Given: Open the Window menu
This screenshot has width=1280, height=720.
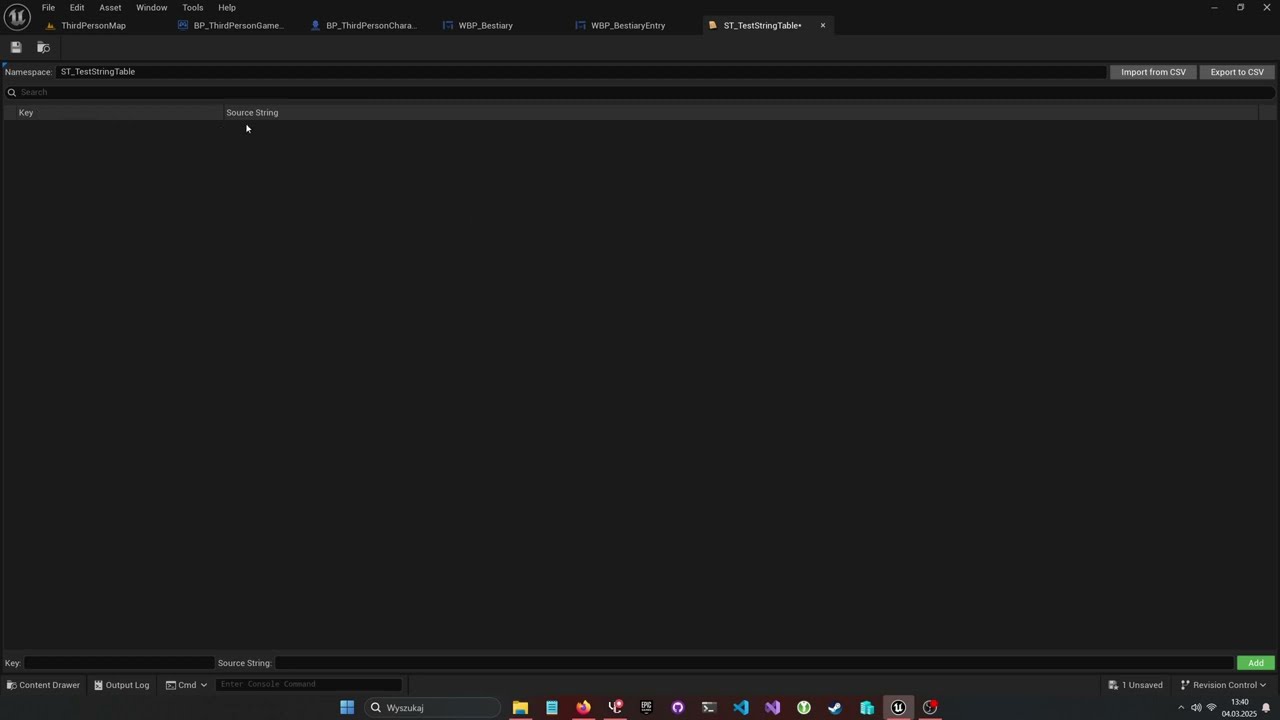Looking at the screenshot, I should 152,7.
